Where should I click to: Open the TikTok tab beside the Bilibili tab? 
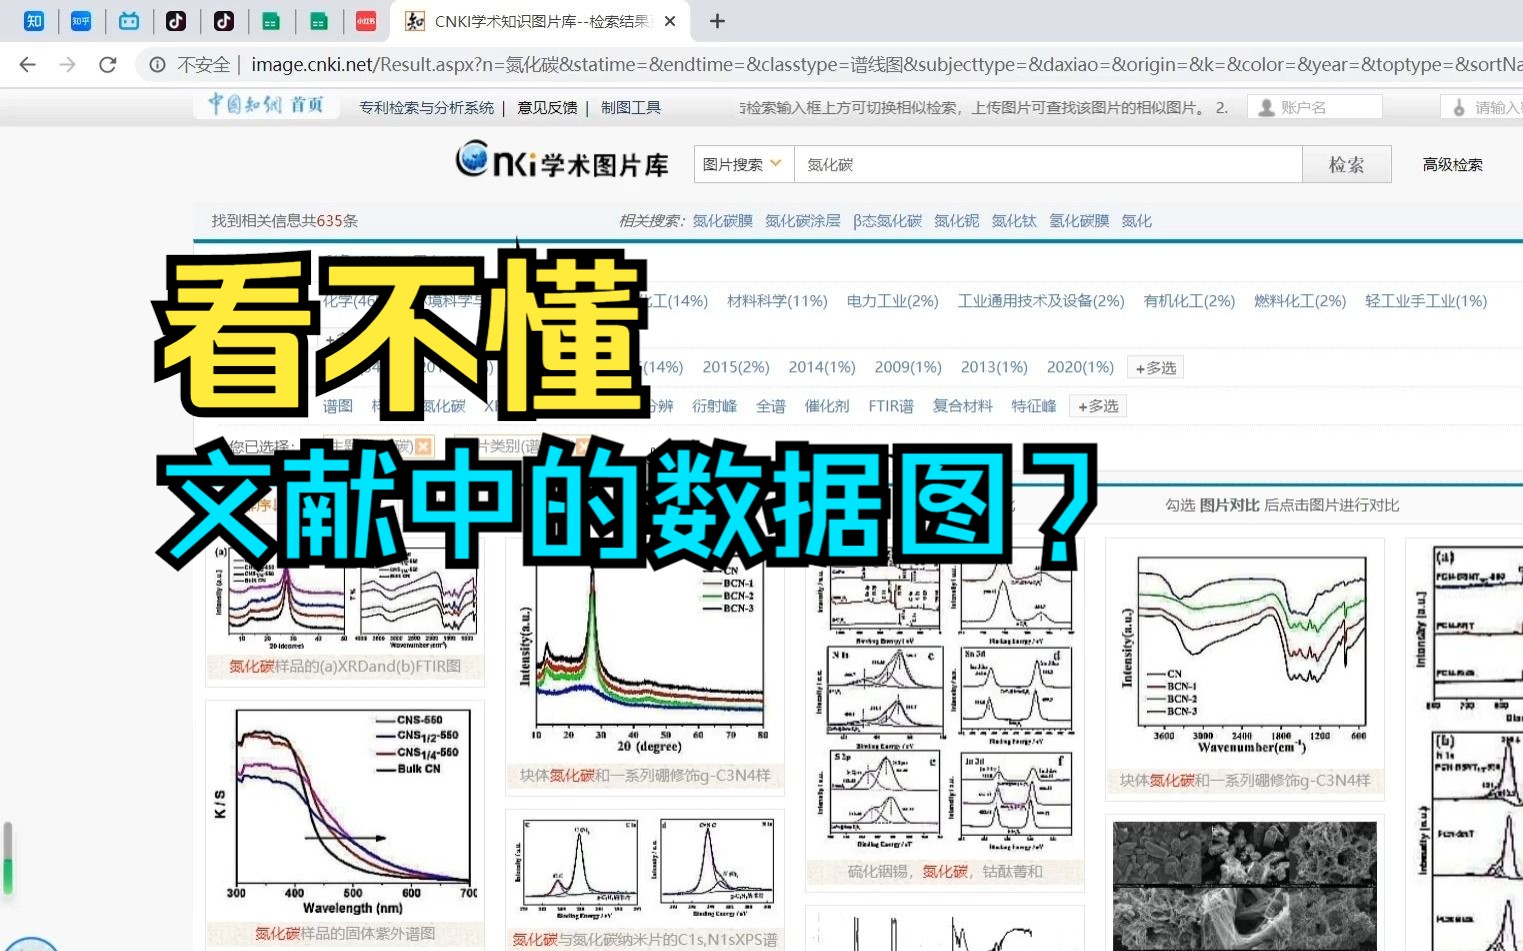coord(176,21)
